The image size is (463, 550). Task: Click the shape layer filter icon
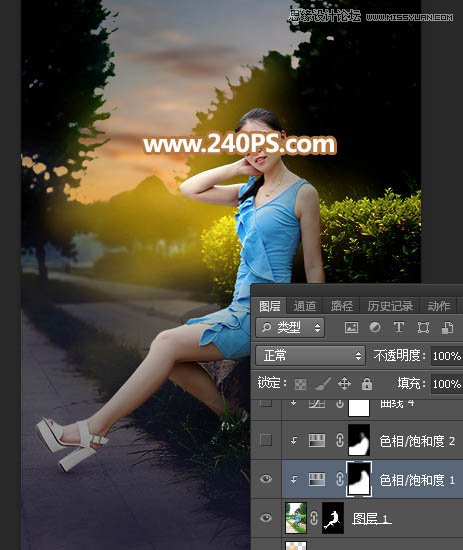coord(423,328)
